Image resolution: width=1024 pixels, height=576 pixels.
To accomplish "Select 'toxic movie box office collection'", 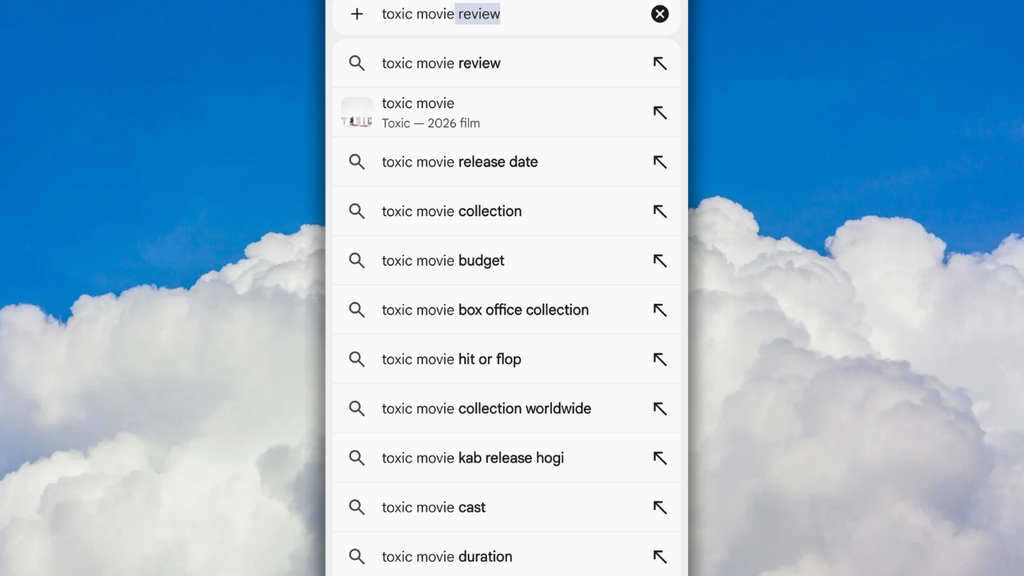I will [x=506, y=310].
